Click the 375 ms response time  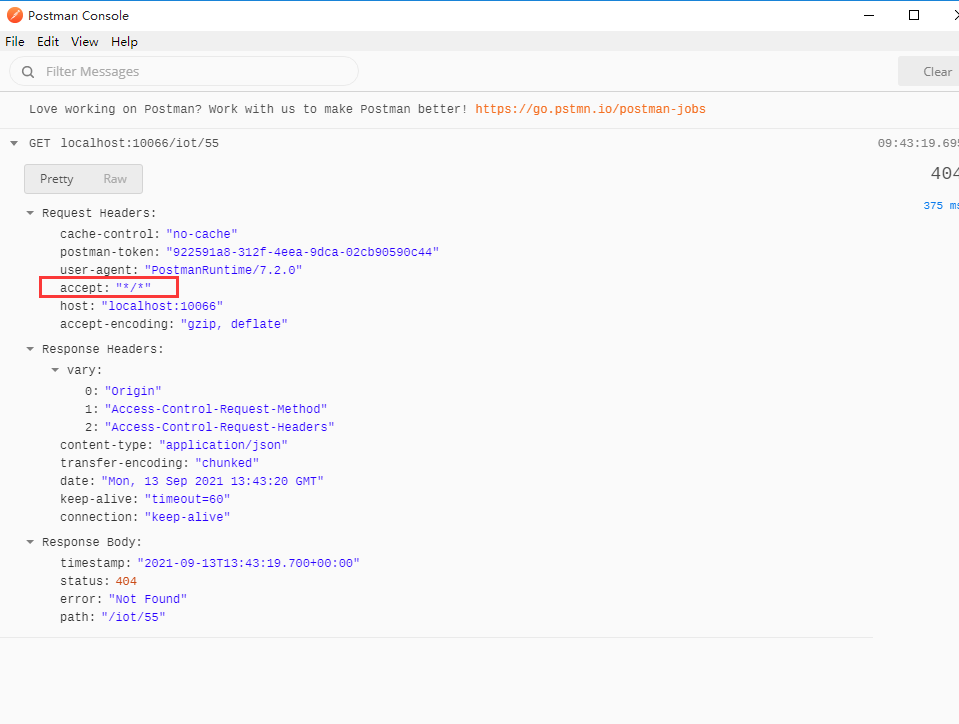pyautogui.click(x=941, y=205)
